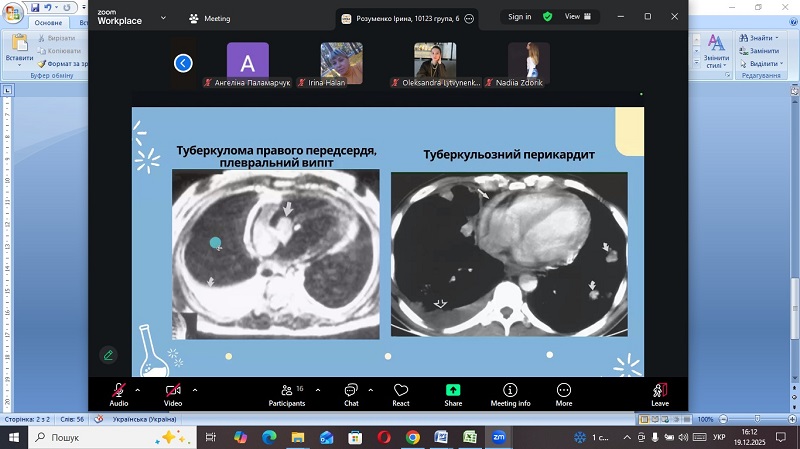
Task: Turn on camera with Video button
Action: tap(173, 394)
